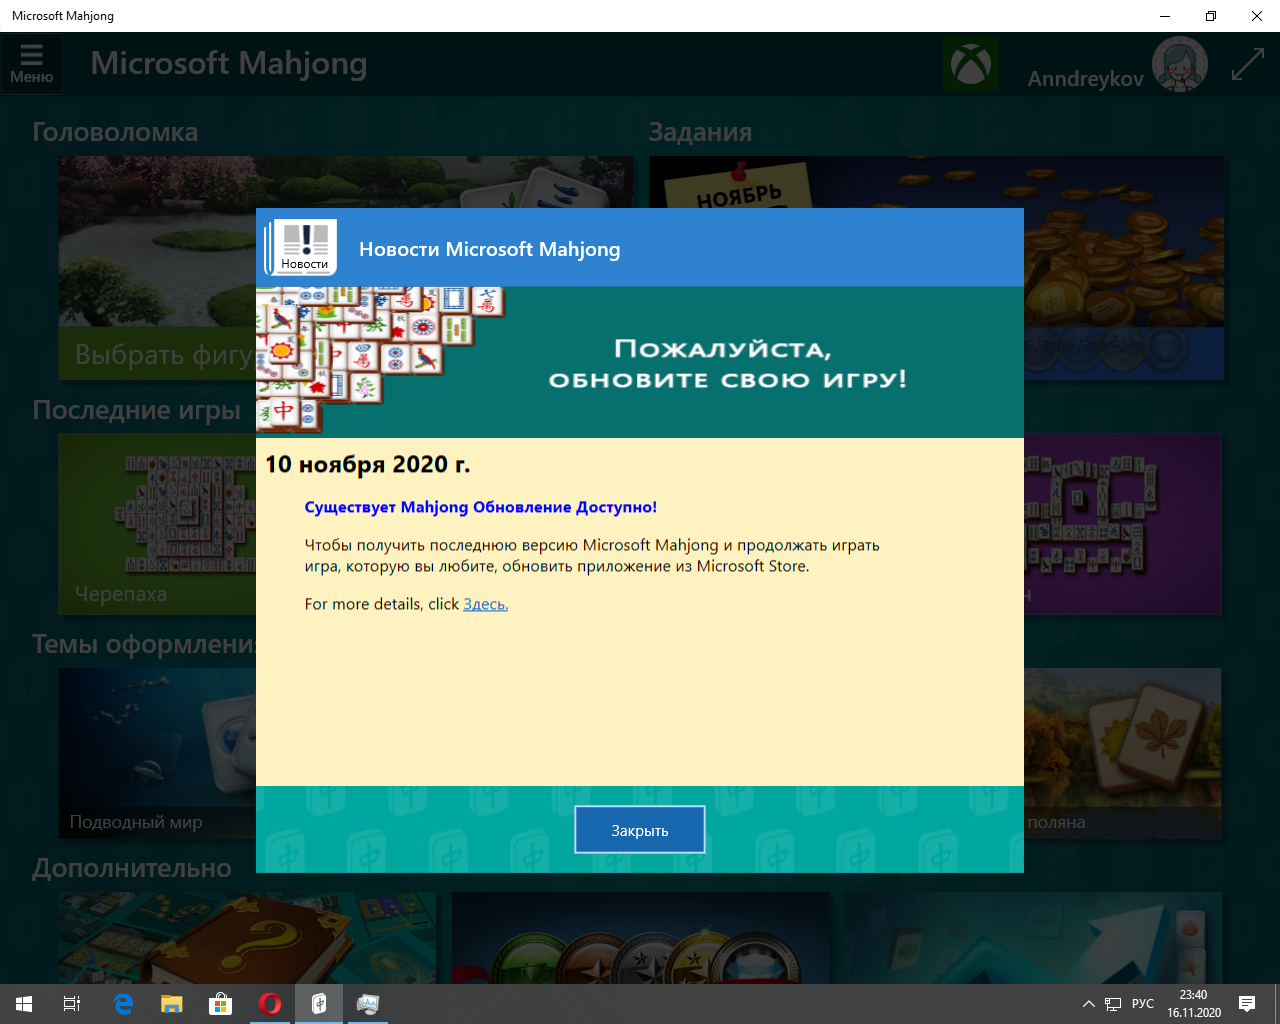Open the tile with the white arrow
Image resolution: width=1280 pixels, height=1024 pixels.
(x=1034, y=938)
